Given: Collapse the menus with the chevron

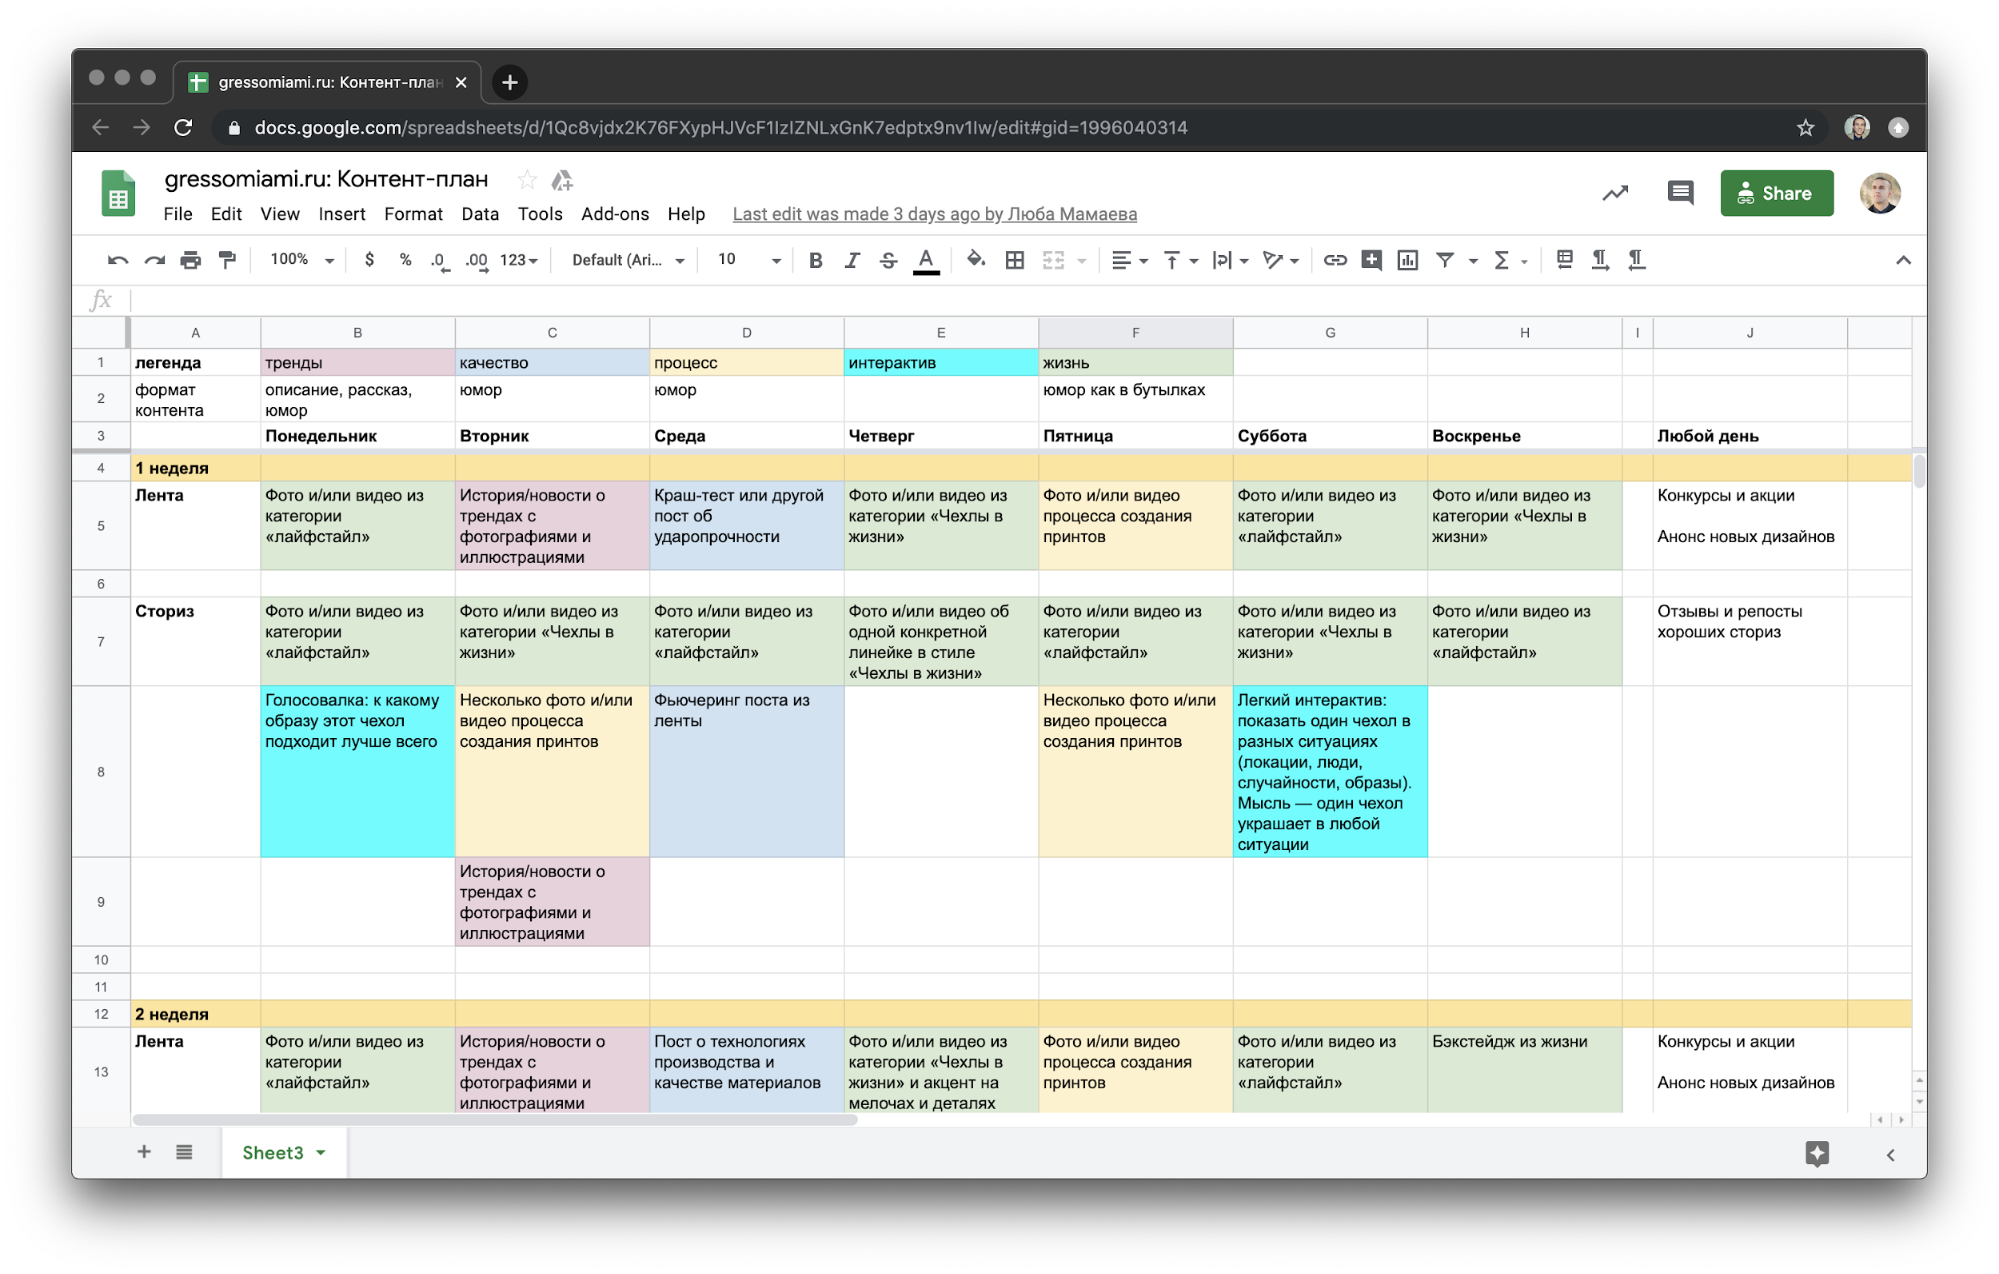Looking at the screenshot, I should point(1903,260).
